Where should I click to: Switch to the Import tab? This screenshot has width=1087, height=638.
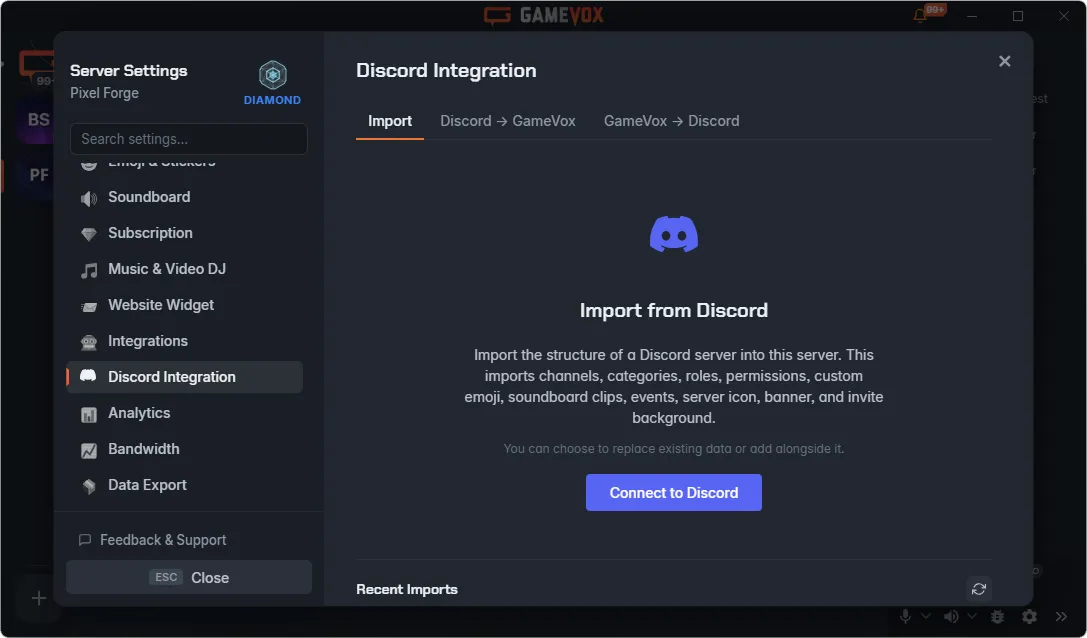[390, 121]
